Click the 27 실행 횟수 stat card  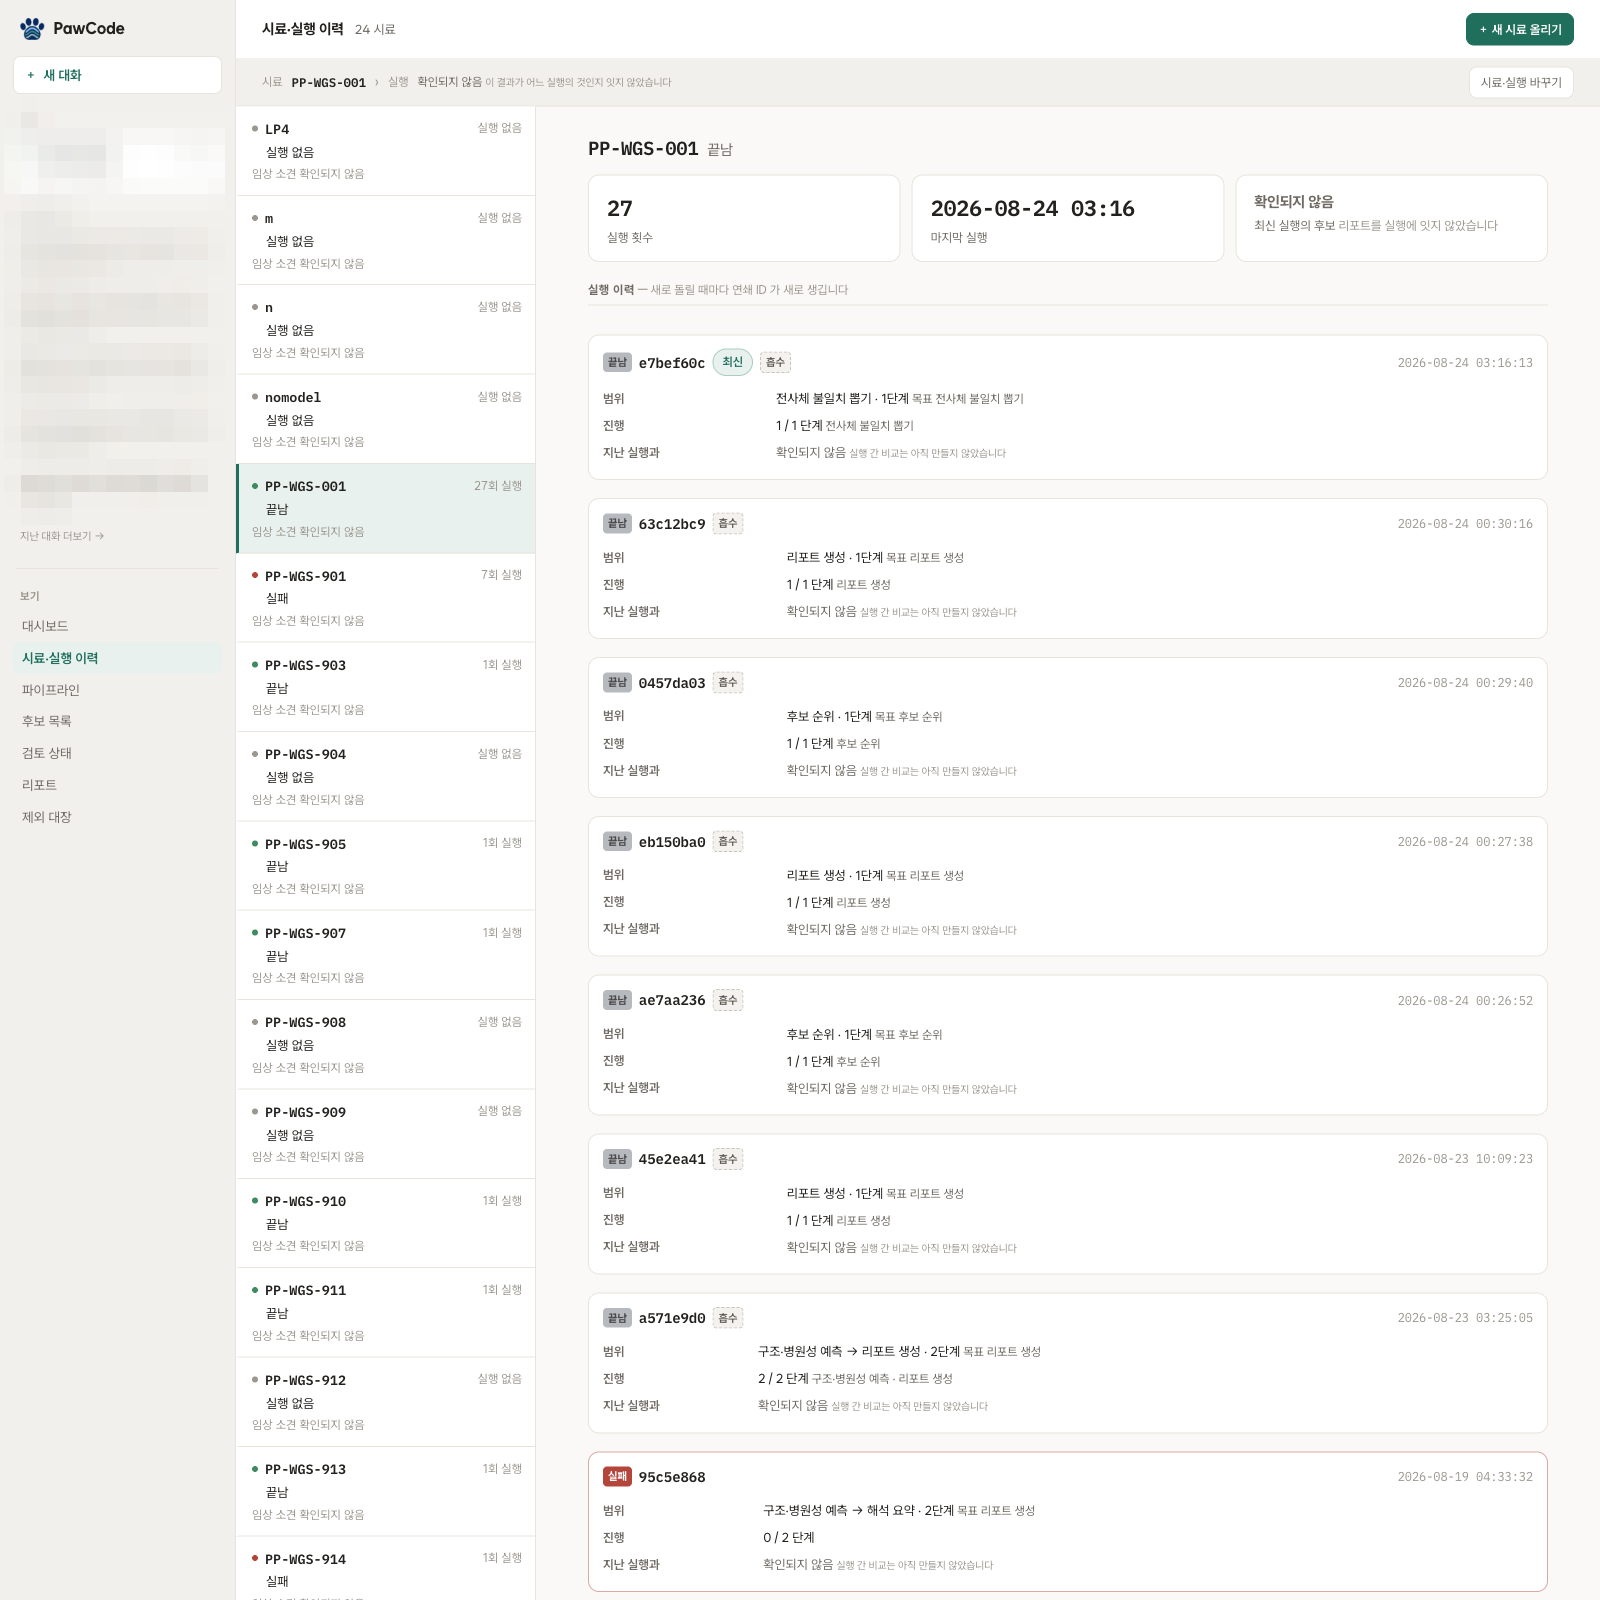click(744, 218)
